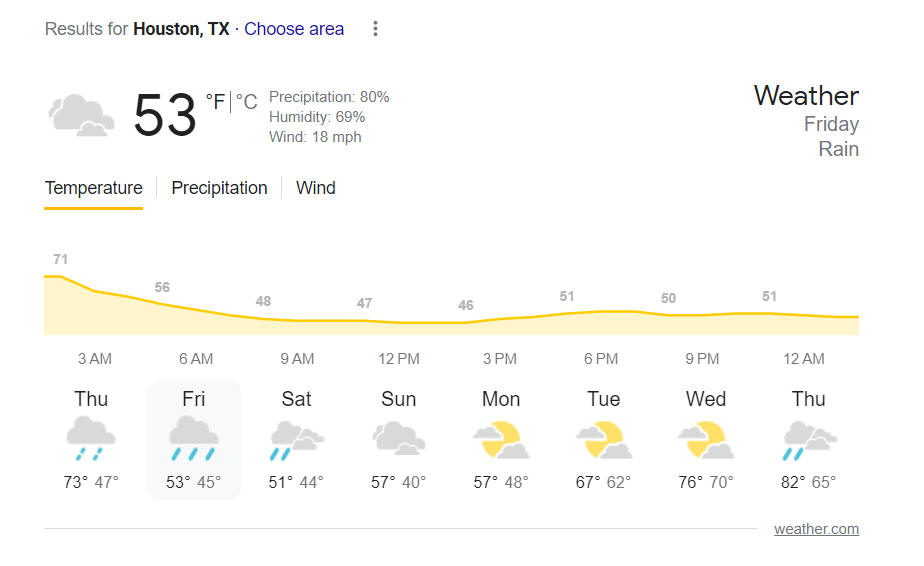Switch temperature units to °C
924x566 pixels.
click(x=247, y=102)
